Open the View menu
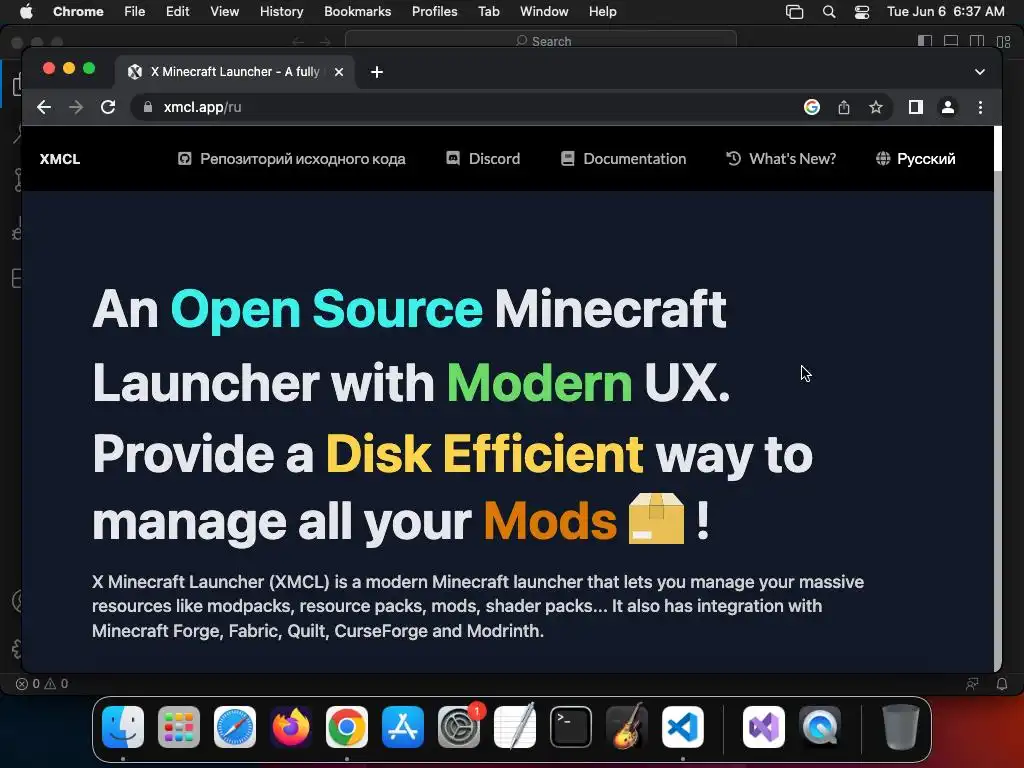Viewport: 1024px width, 768px height. 224,12
